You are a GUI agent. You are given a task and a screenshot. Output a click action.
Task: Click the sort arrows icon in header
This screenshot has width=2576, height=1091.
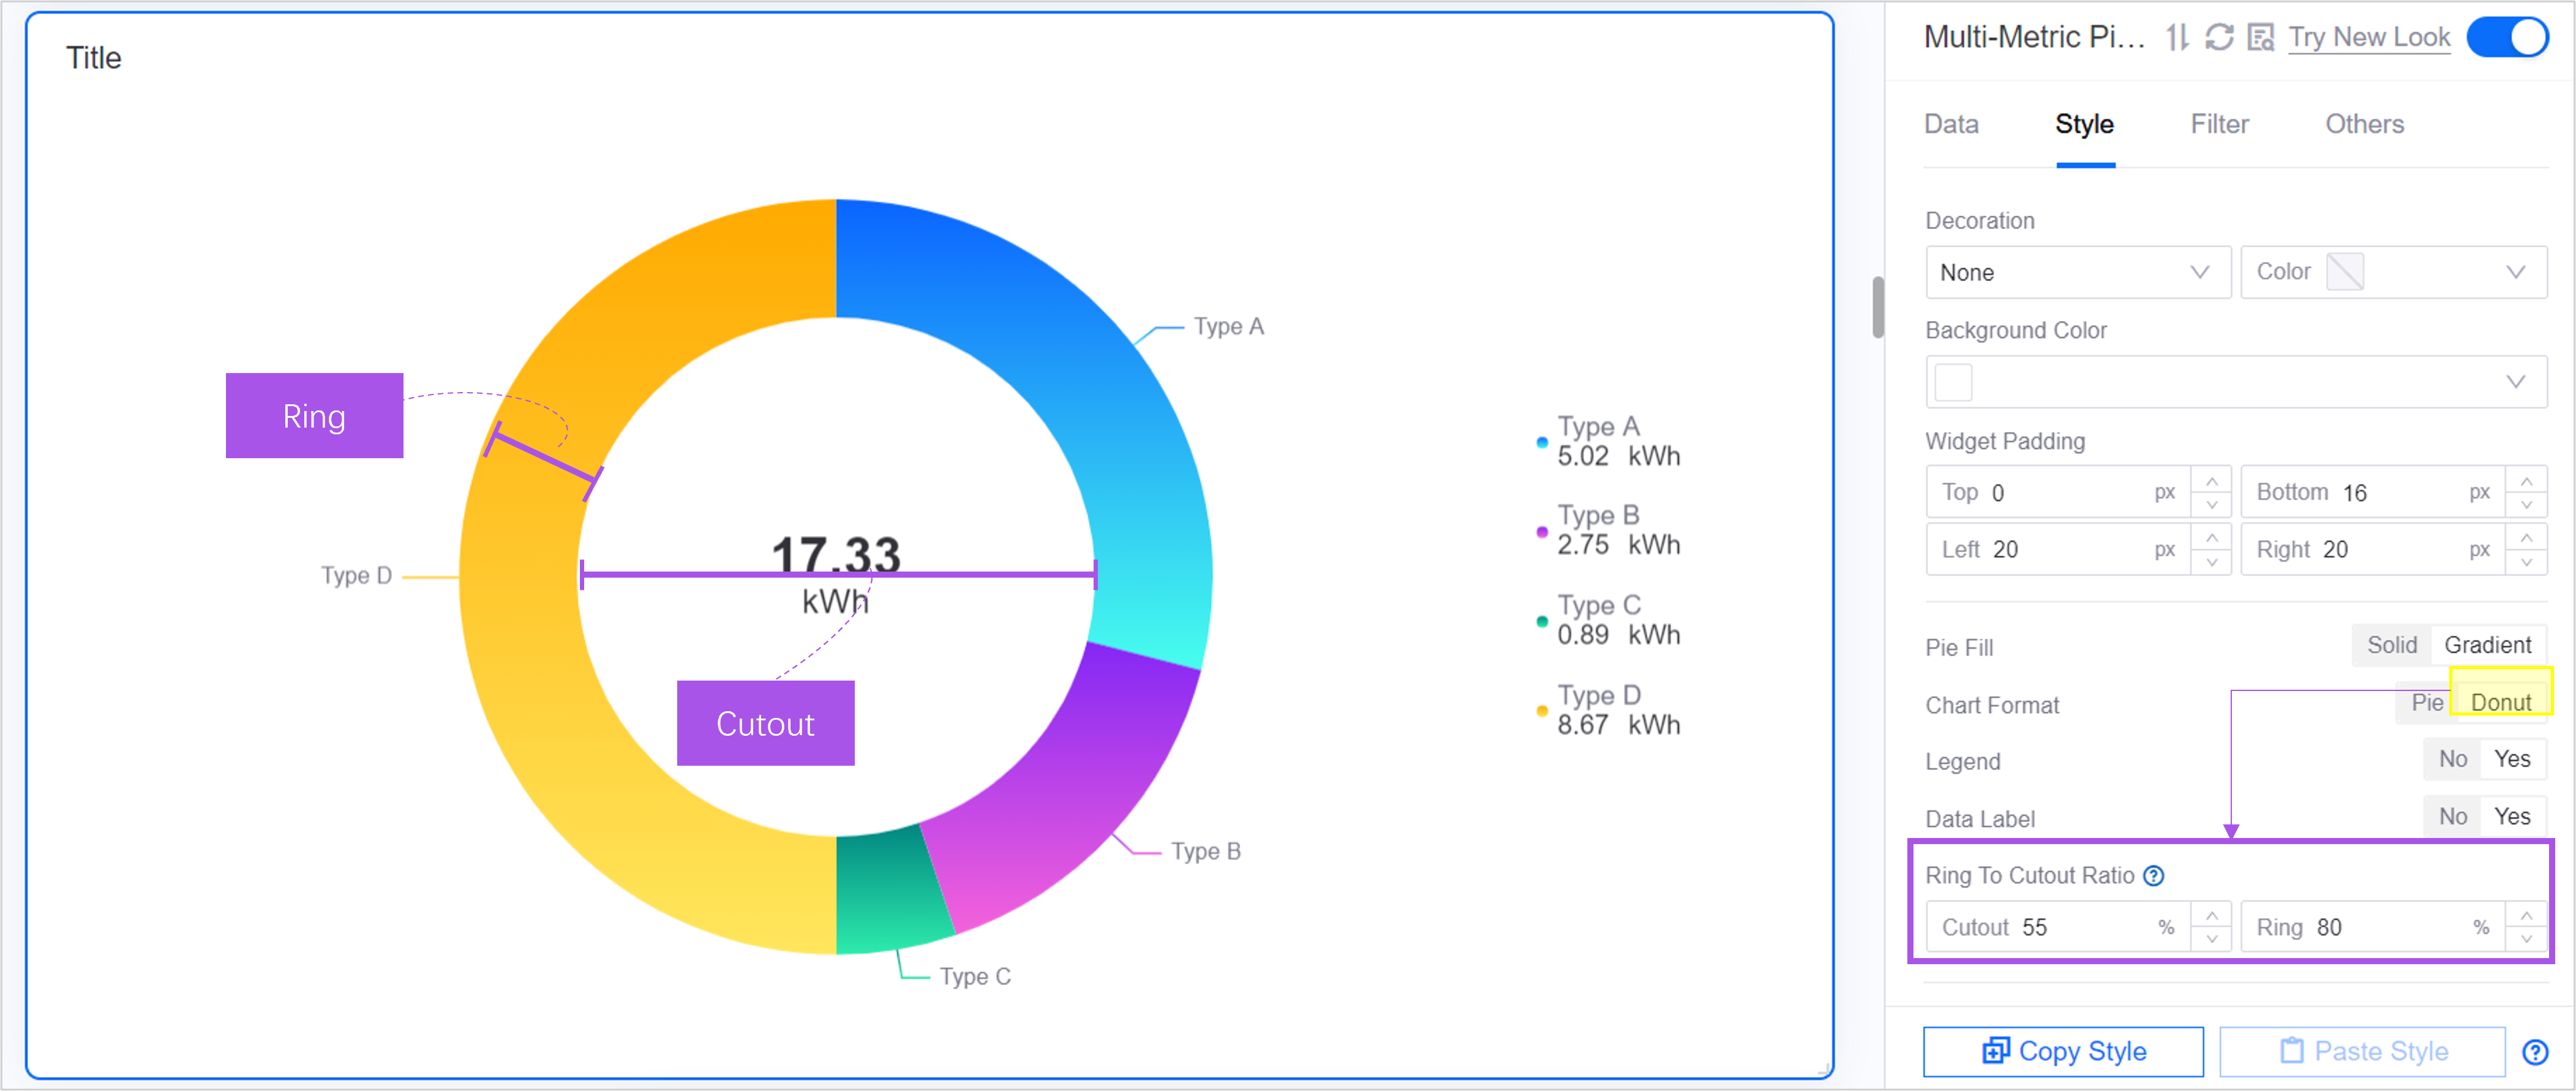[2177, 38]
